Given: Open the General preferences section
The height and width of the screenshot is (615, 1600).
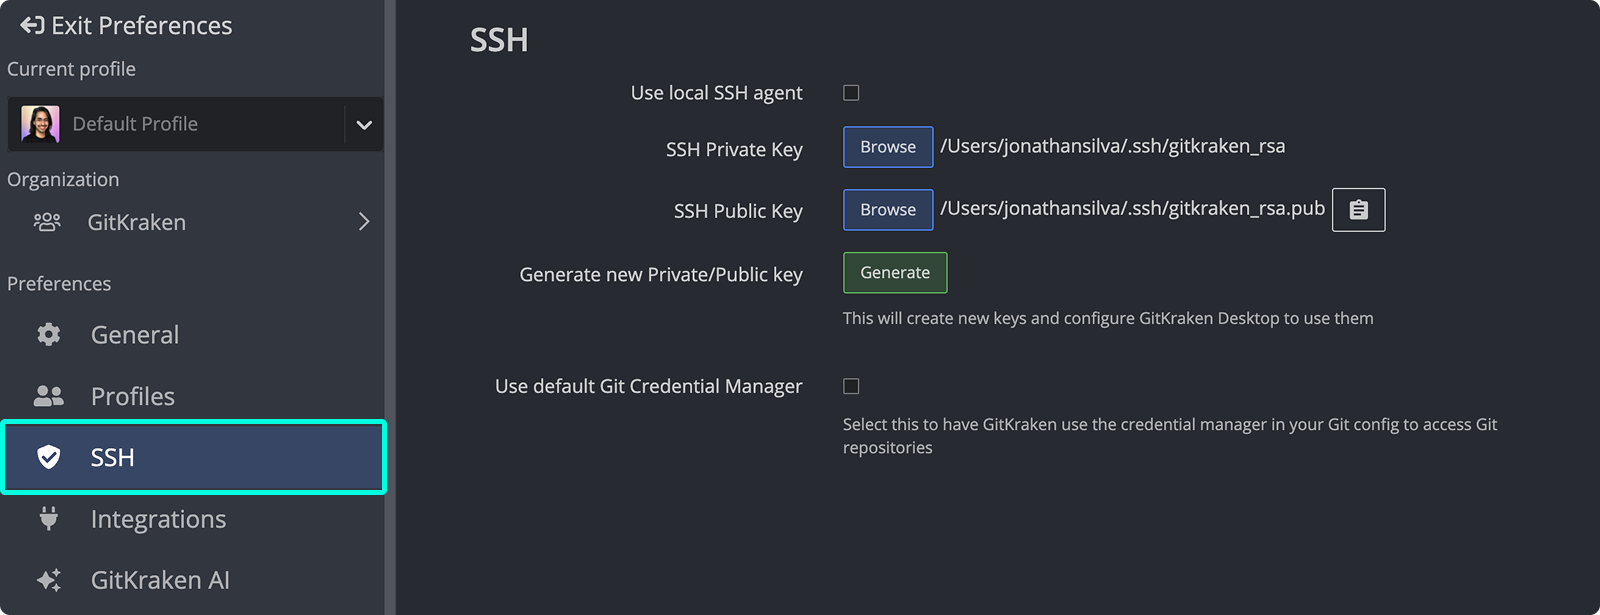Looking at the screenshot, I should pyautogui.click(x=134, y=335).
